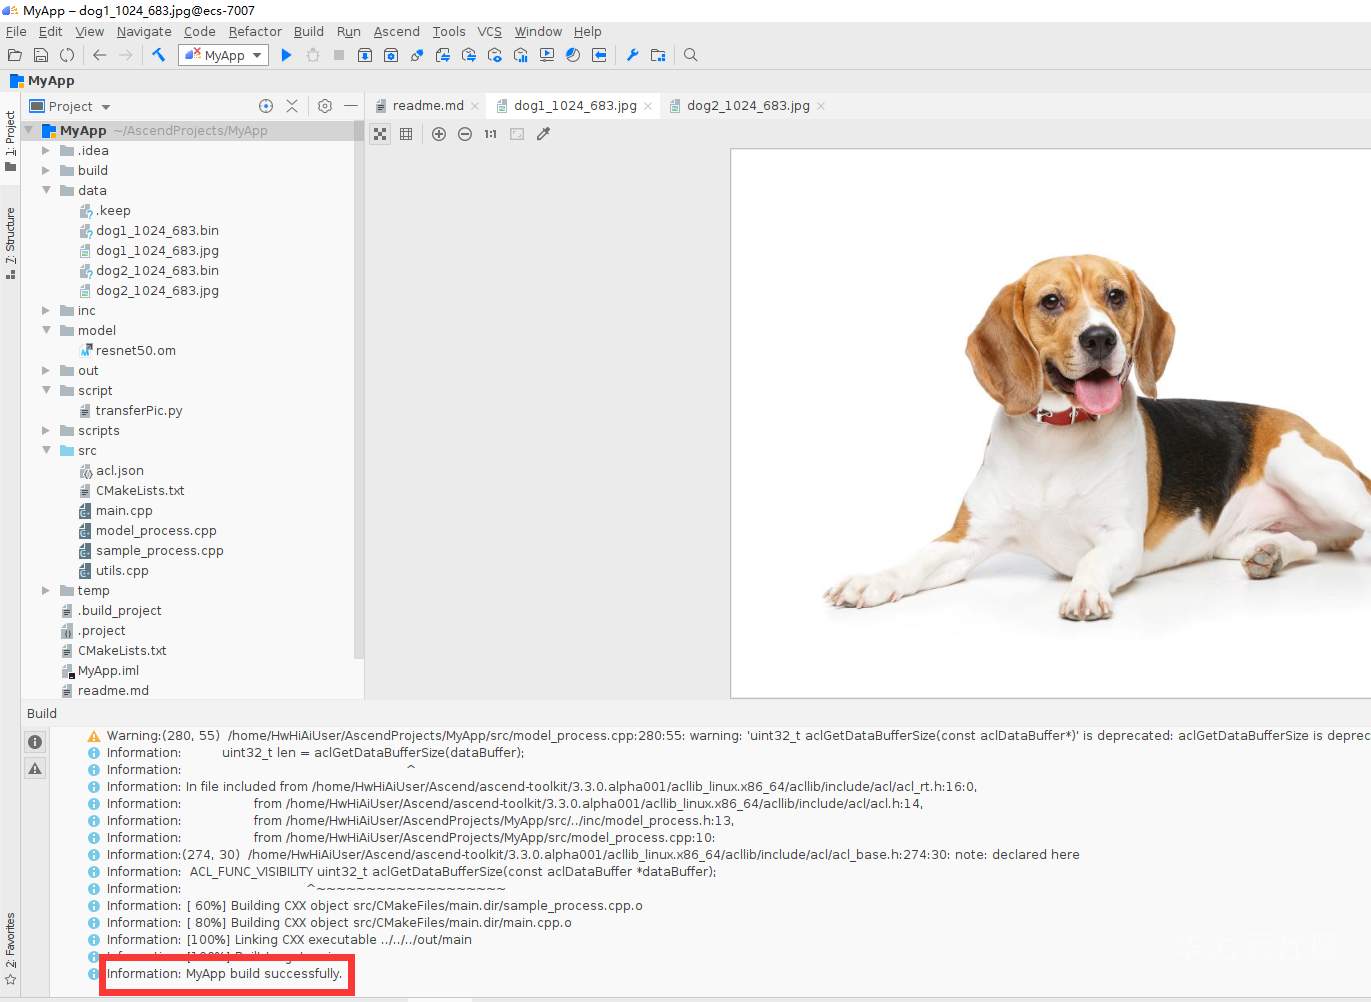Toggle the chessboard transparency background
Viewport: 1371px width, 1002px height.
click(380, 134)
